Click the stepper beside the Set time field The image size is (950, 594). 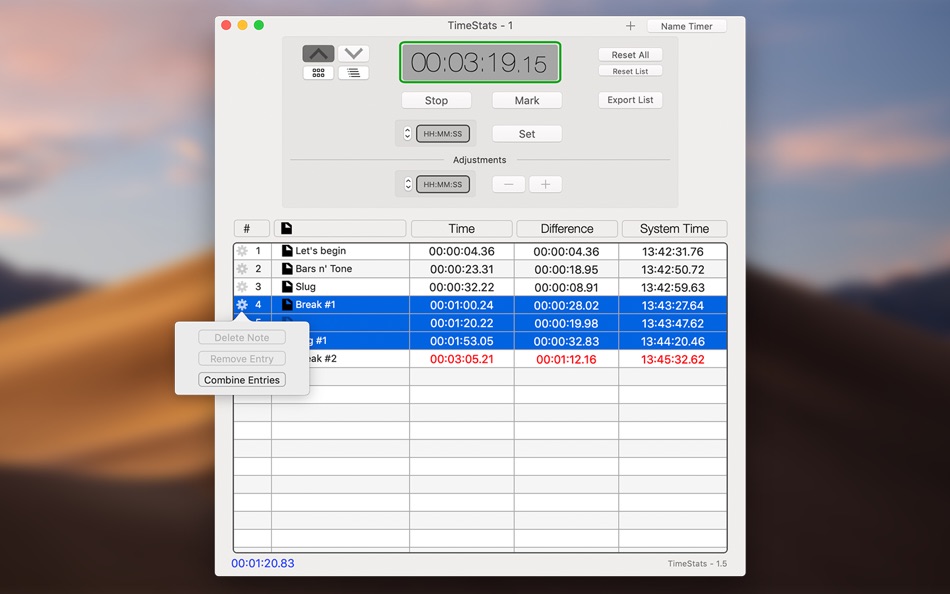[407, 133]
